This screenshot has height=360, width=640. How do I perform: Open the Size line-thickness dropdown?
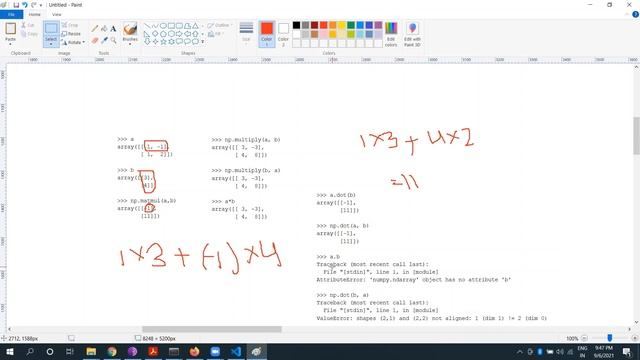(x=246, y=34)
